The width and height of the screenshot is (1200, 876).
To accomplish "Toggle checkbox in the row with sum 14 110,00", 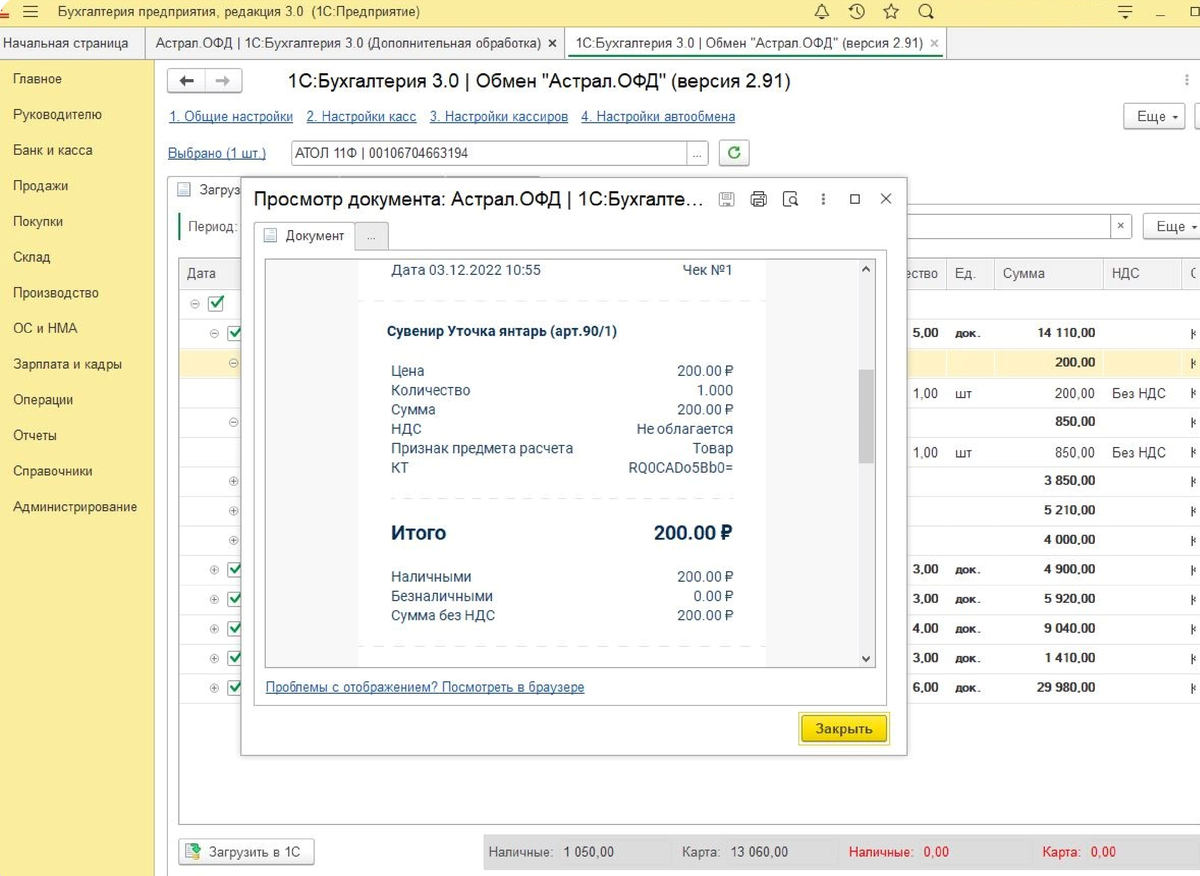I will pos(235,333).
